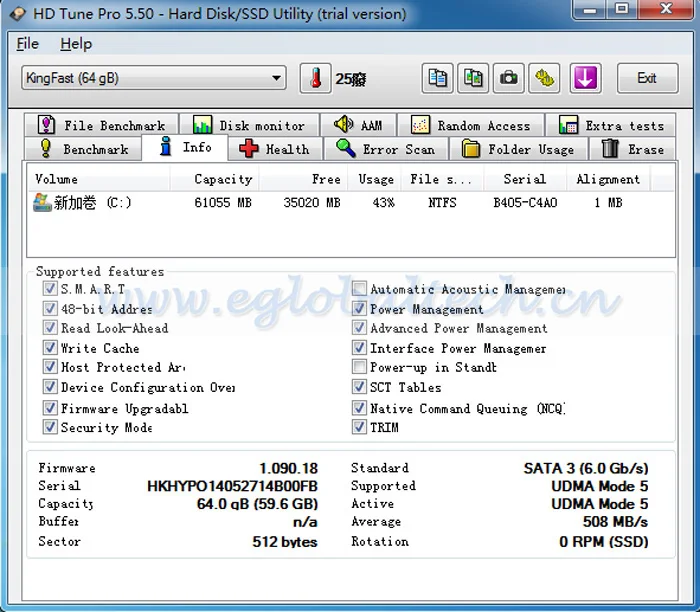Open options with the yellow wrench icon

(x=545, y=79)
